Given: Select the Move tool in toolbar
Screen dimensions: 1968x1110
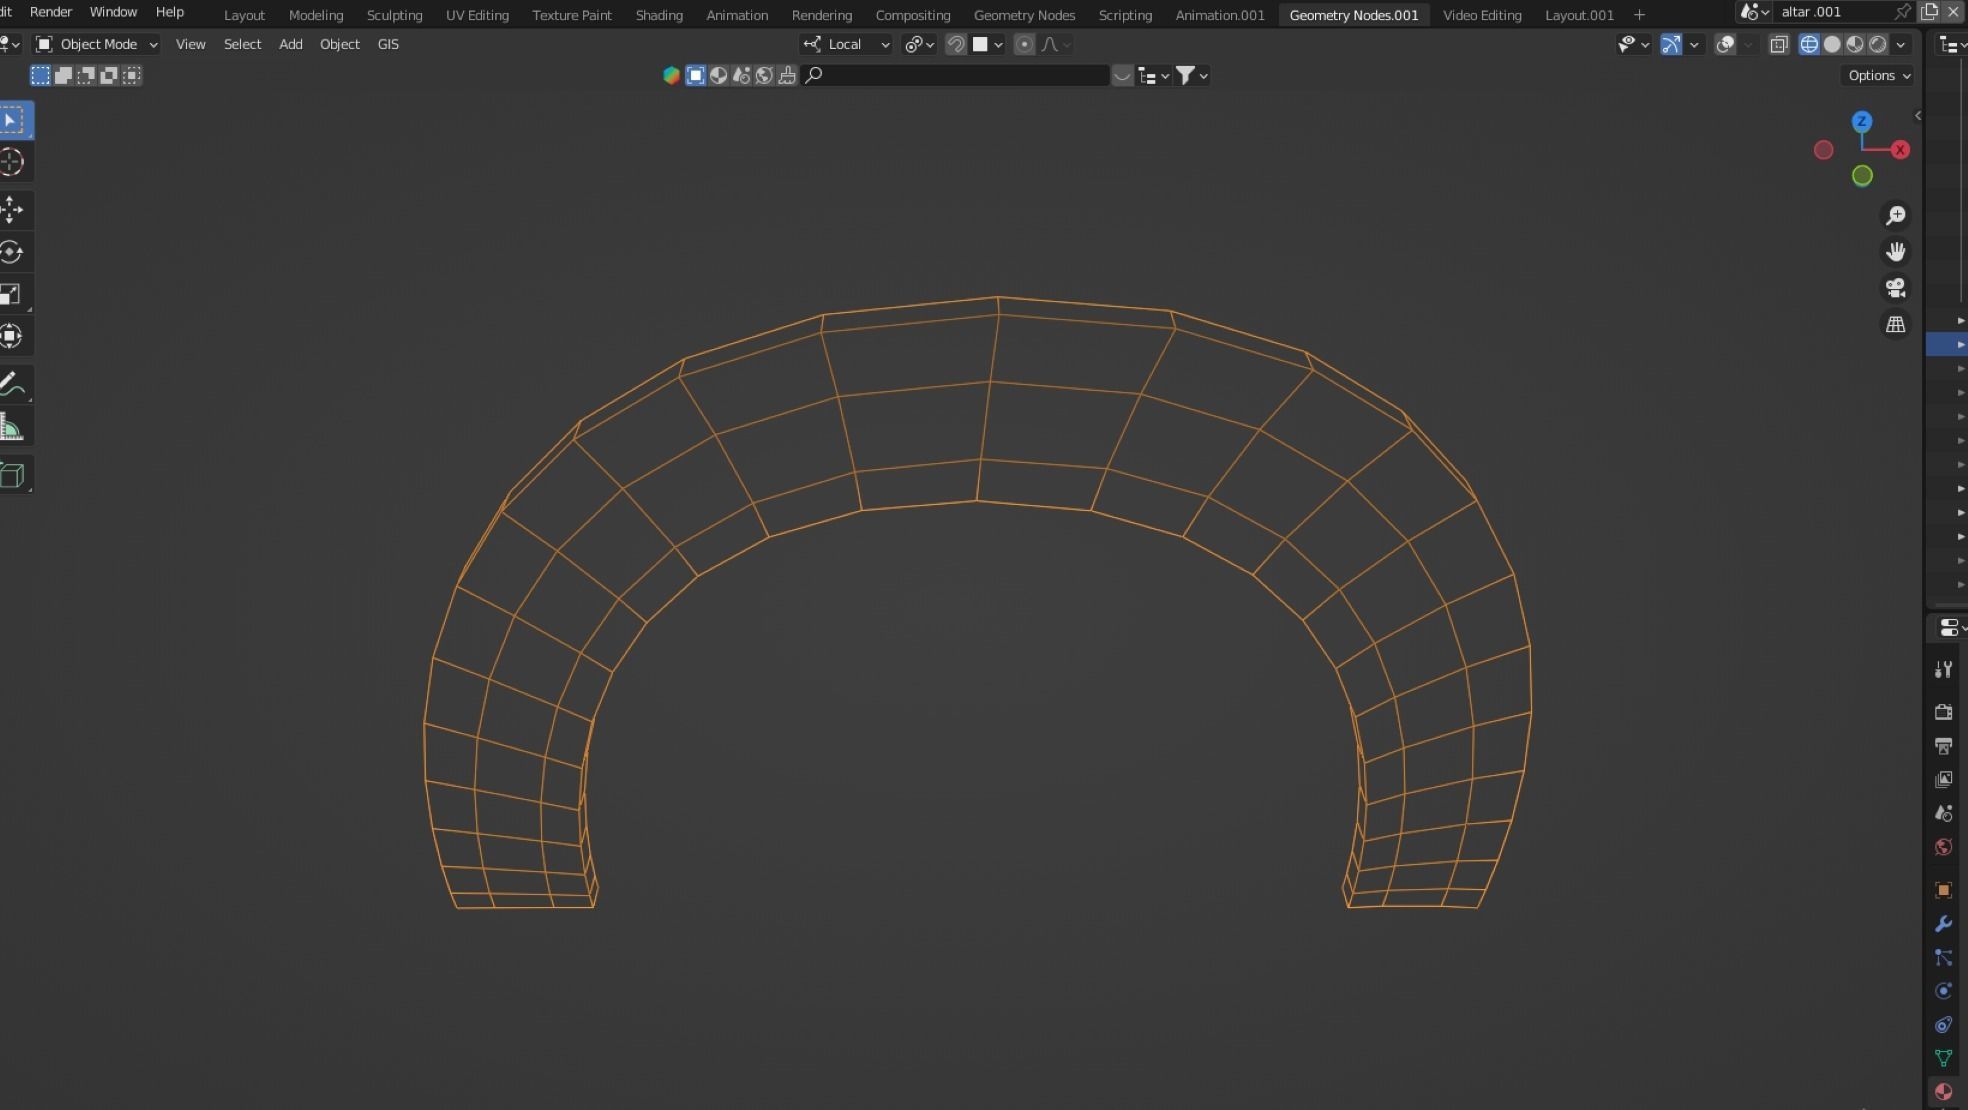Looking at the screenshot, I should (x=12, y=210).
